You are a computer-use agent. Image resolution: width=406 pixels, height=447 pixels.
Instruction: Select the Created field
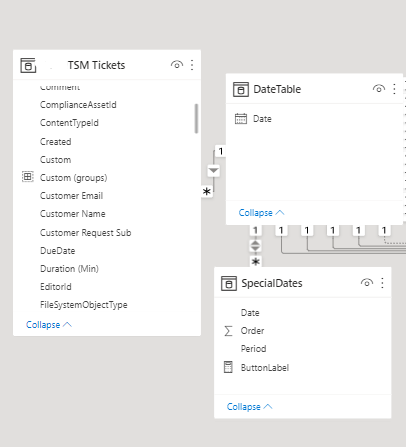55,142
